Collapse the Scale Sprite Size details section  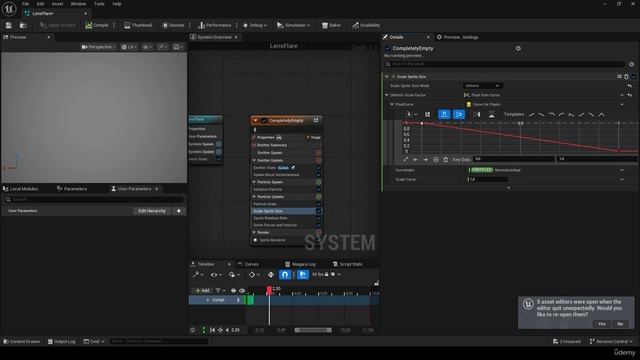[x=387, y=77]
